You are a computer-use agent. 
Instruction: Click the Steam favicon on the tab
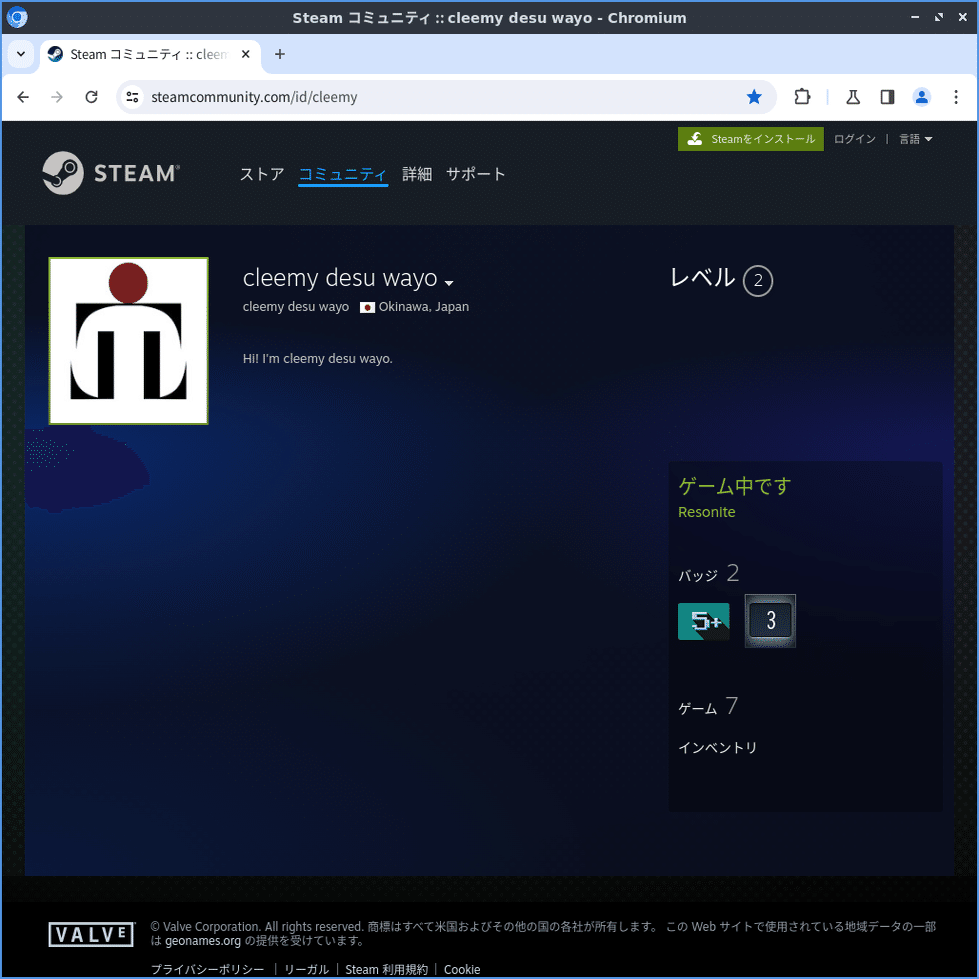tap(56, 54)
